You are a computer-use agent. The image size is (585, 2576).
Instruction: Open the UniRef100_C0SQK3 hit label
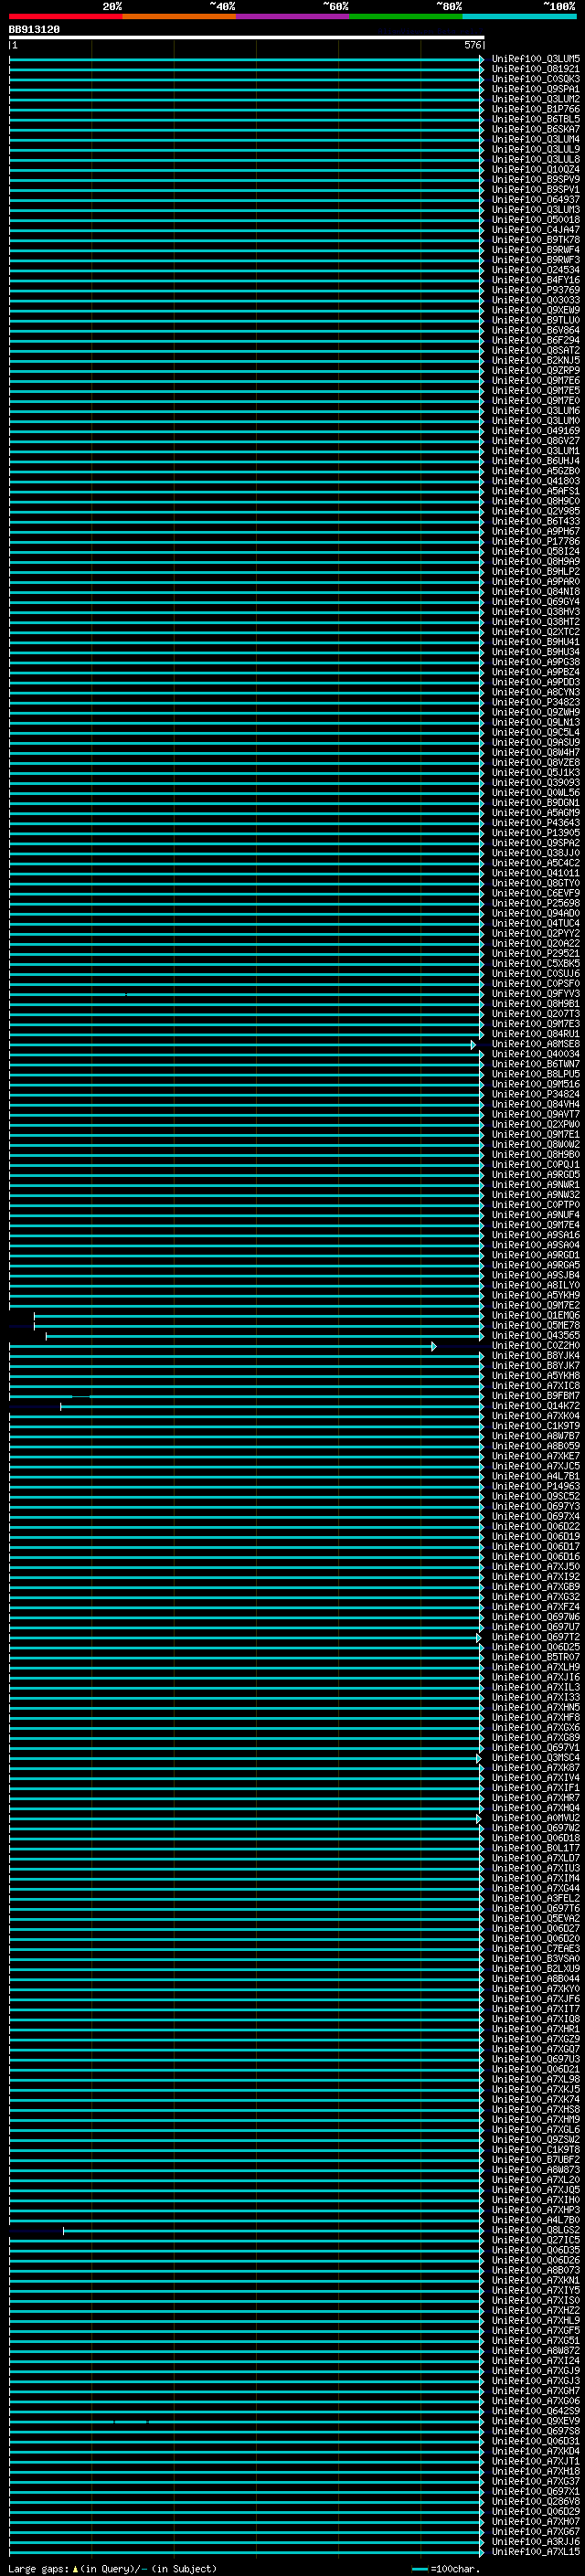[536, 79]
